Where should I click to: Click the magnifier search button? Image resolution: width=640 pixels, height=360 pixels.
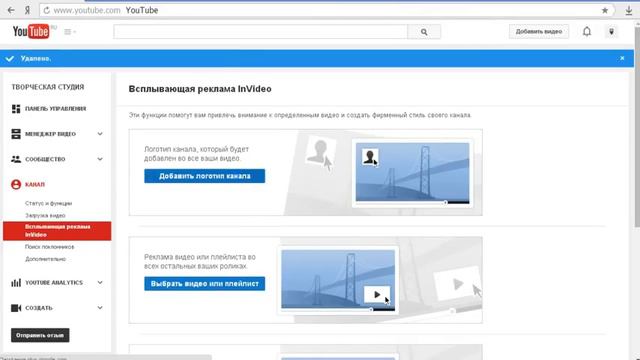424,31
